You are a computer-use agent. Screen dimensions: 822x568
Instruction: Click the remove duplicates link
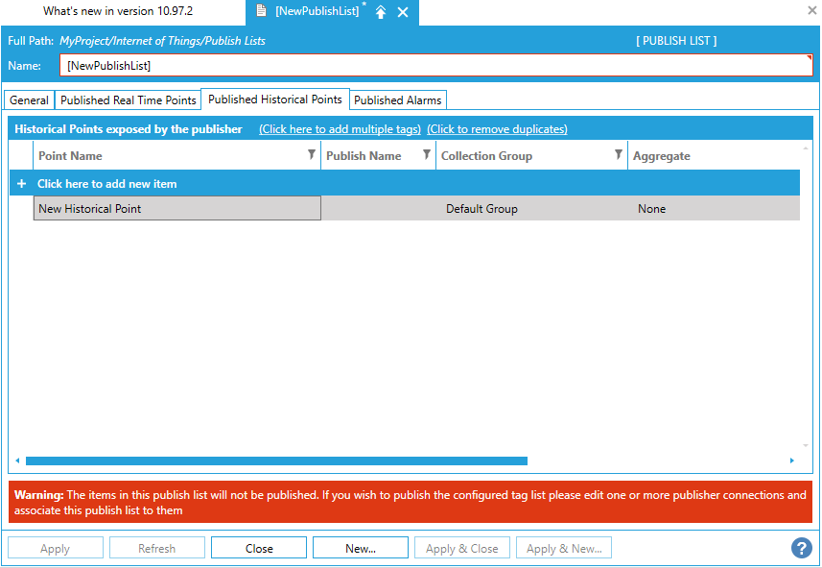pyautogui.click(x=497, y=129)
